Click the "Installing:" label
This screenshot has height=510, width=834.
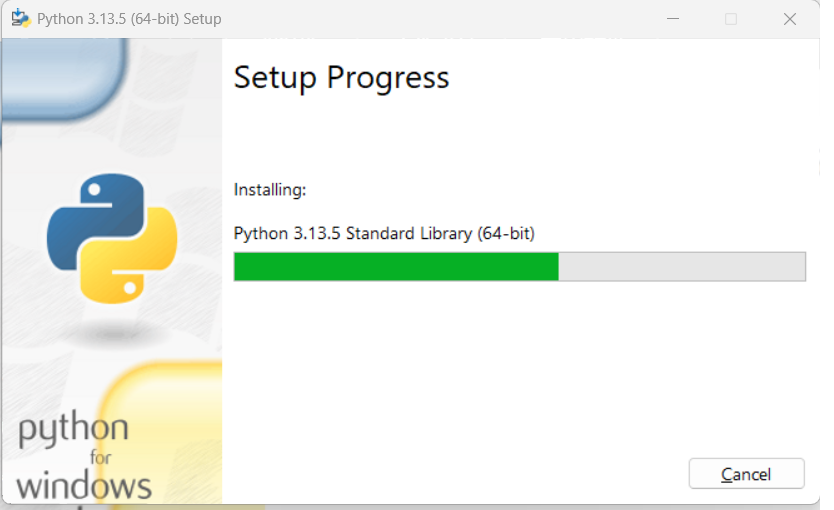point(270,190)
